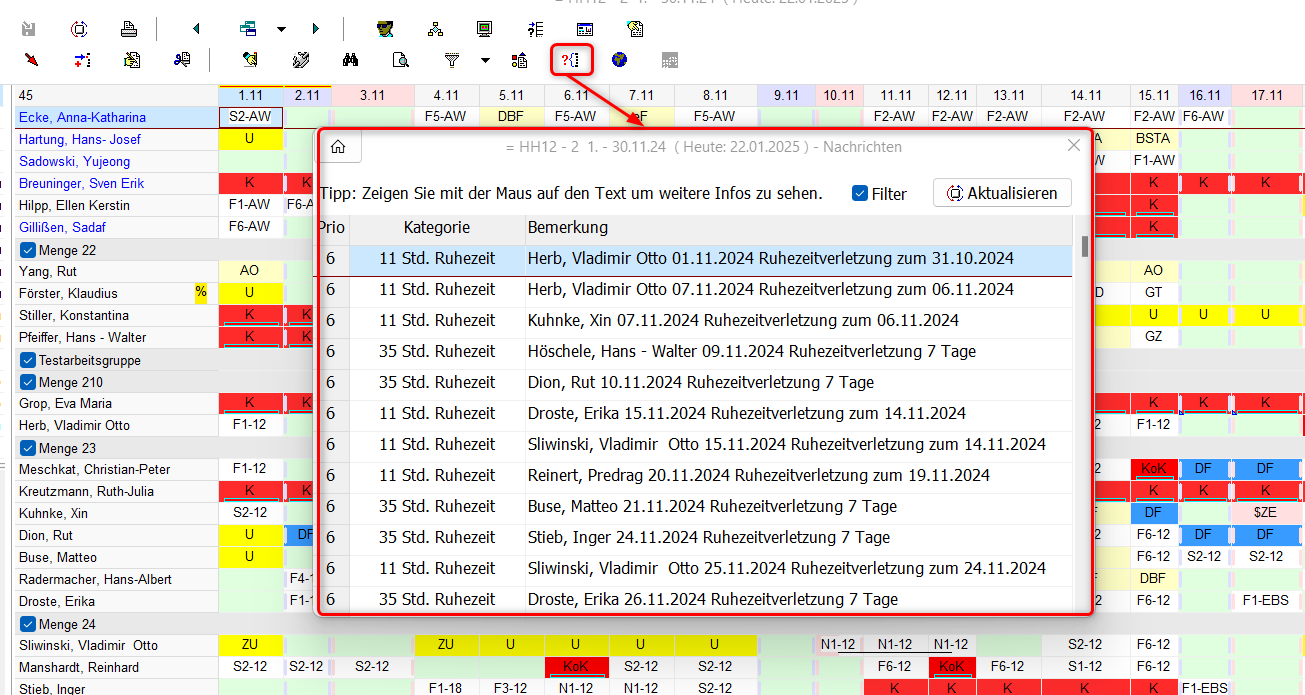
Task: Go to next period with right arrow
Action: (x=316, y=29)
